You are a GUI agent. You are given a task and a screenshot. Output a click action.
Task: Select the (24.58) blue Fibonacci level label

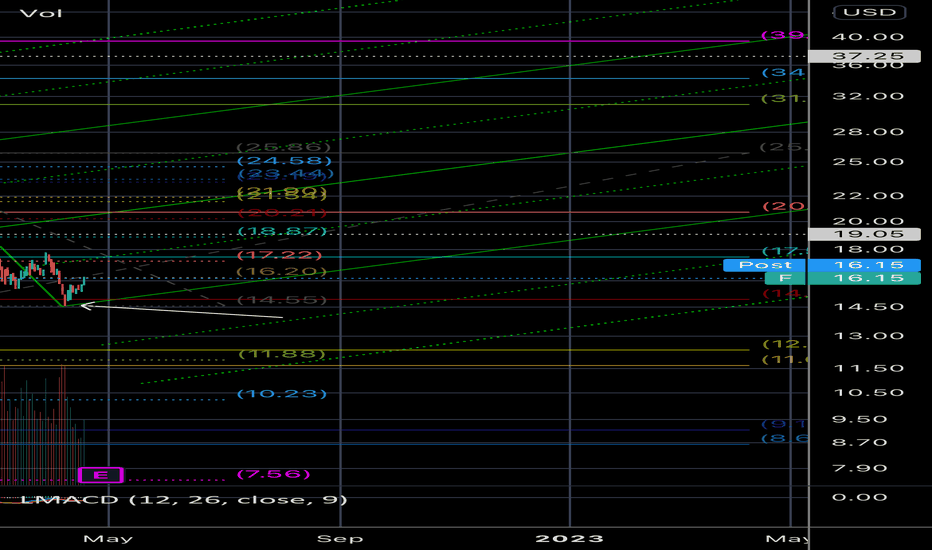click(x=284, y=161)
